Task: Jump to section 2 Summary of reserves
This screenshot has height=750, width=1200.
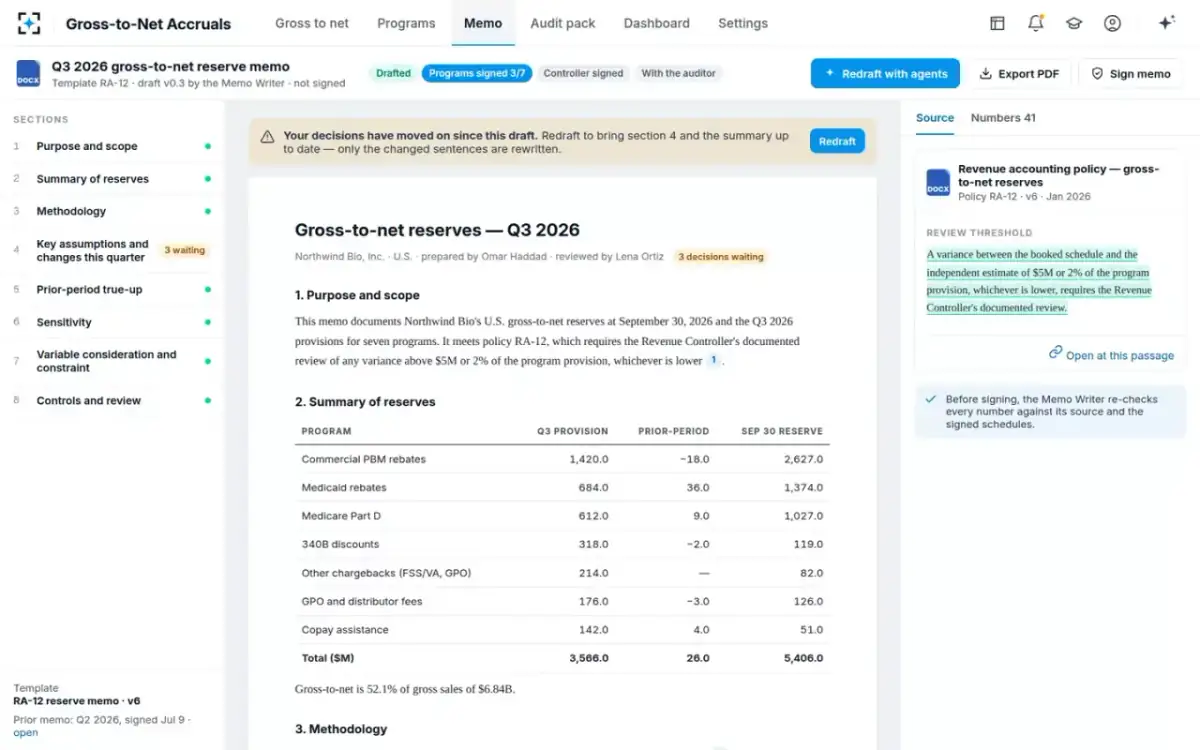Action: pyautogui.click(x=112, y=179)
